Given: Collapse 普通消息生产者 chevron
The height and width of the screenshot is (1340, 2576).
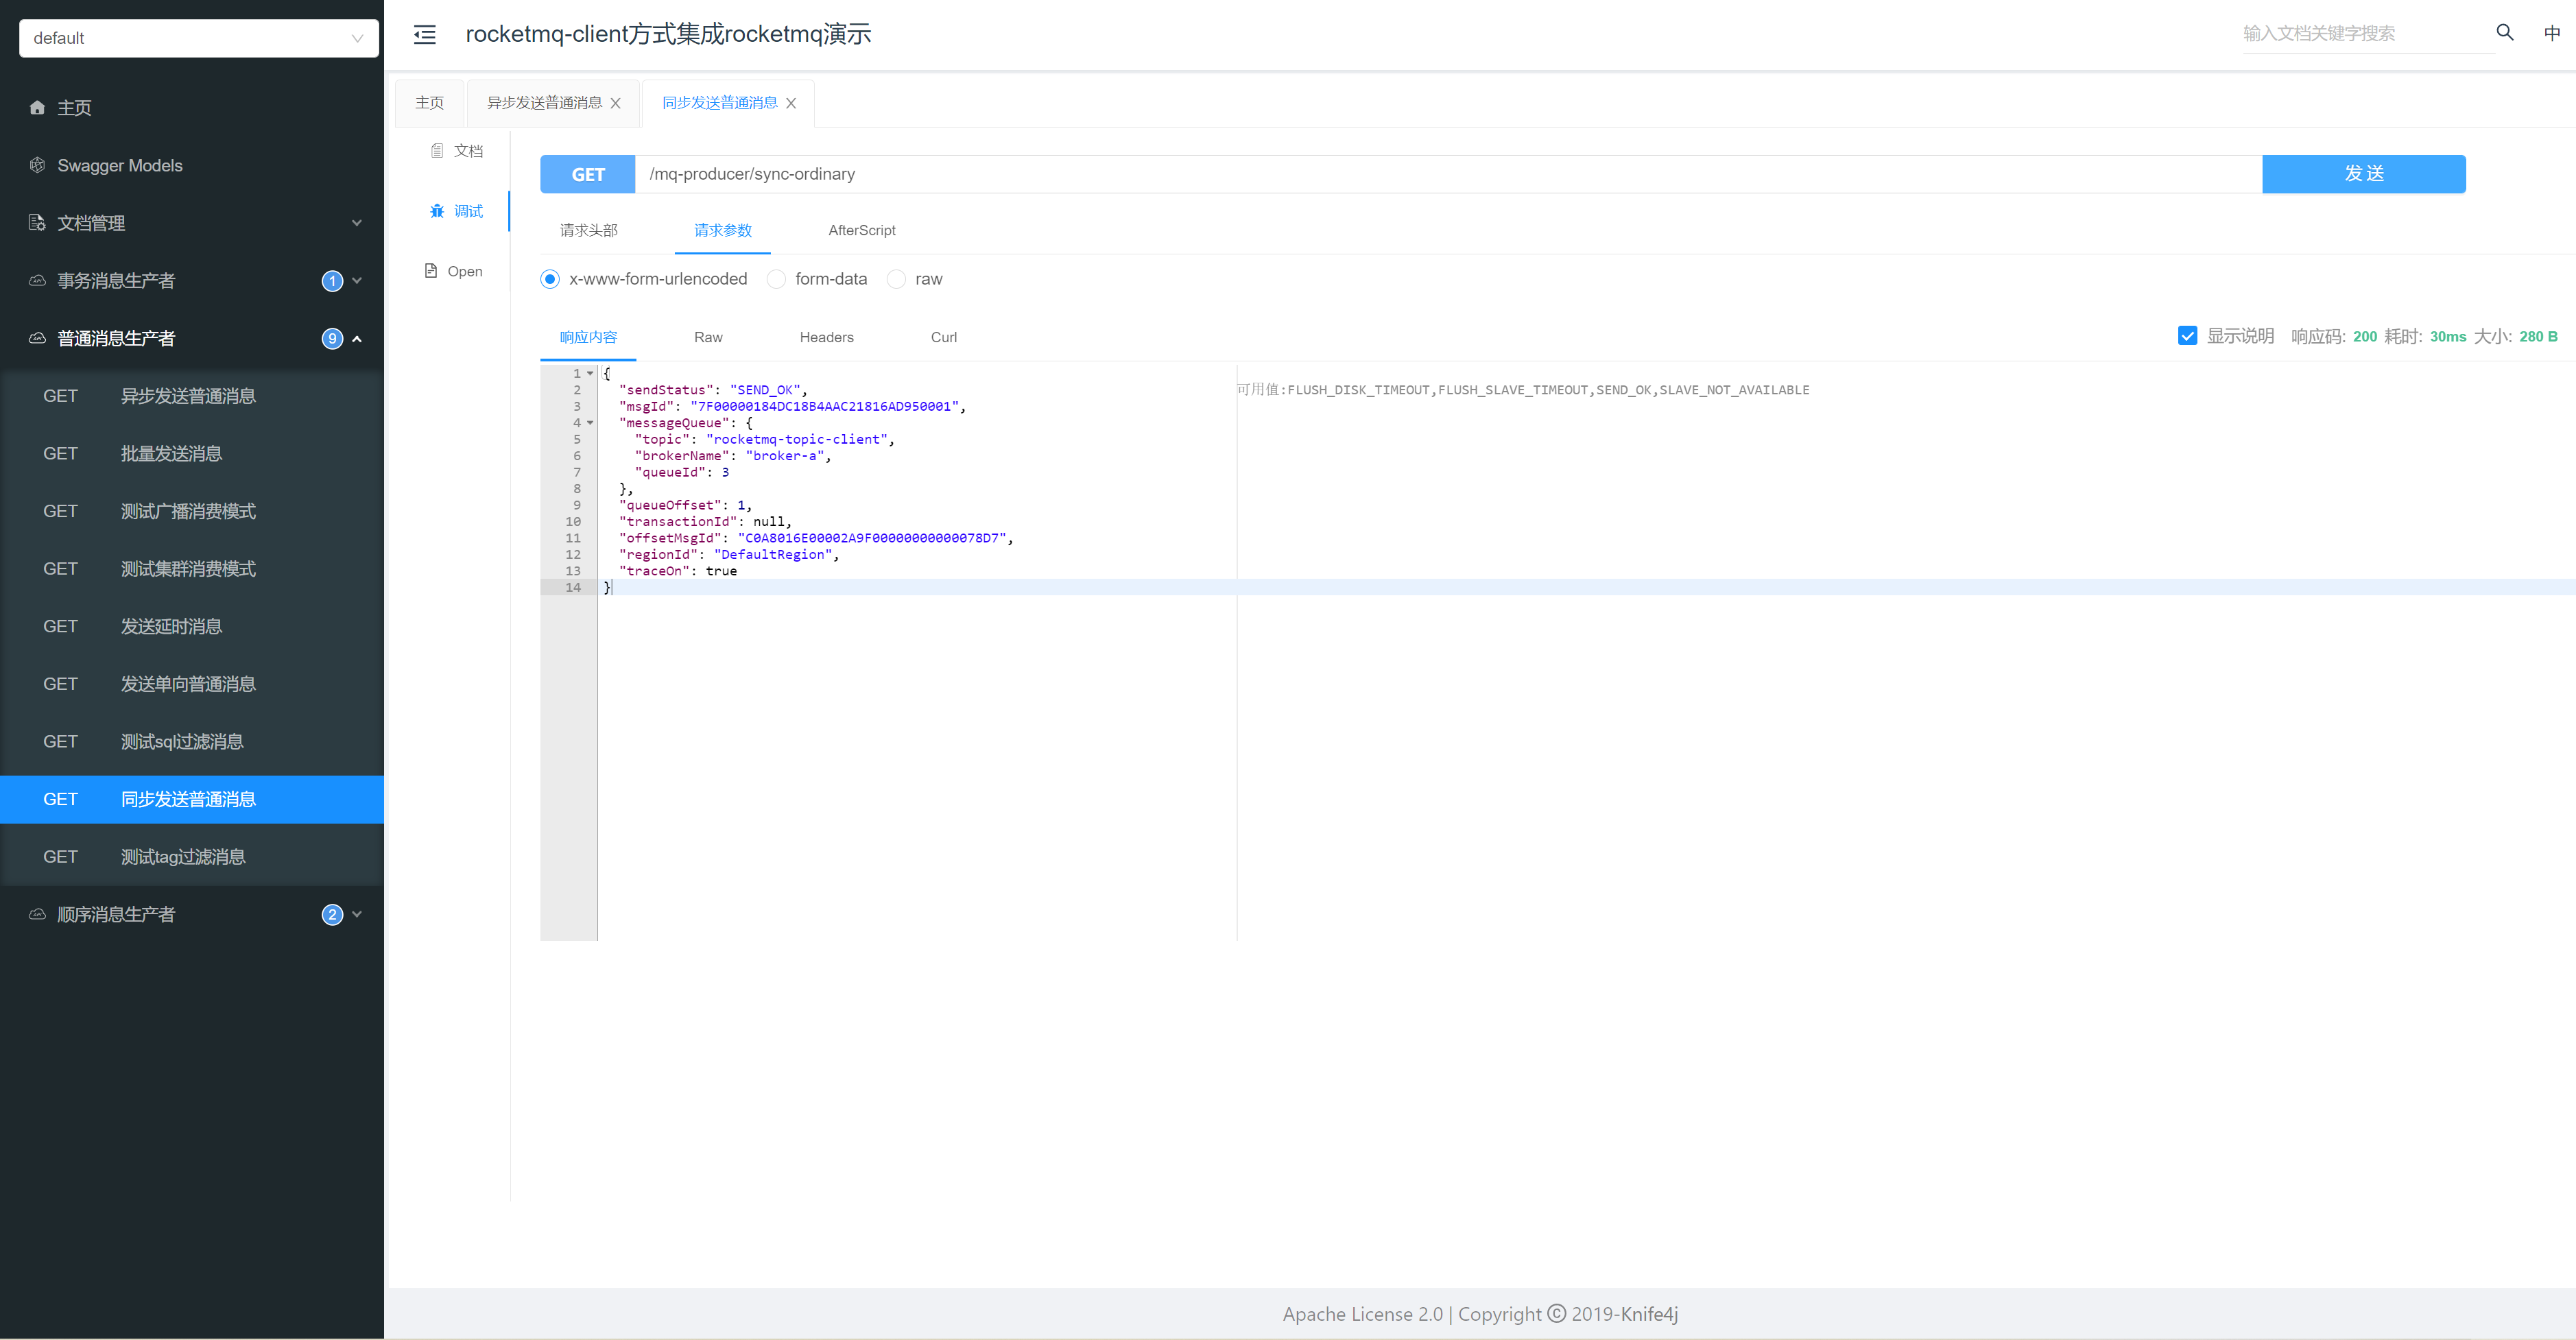Looking at the screenshot, I should tap(356, 338).
